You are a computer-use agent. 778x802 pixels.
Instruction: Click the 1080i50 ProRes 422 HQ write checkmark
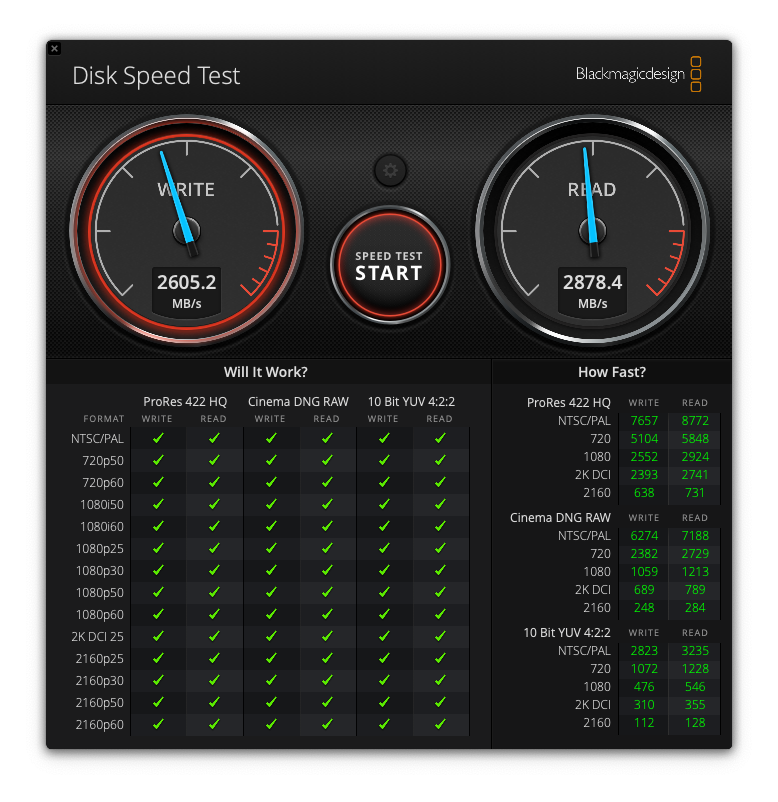tap(158, 504)
